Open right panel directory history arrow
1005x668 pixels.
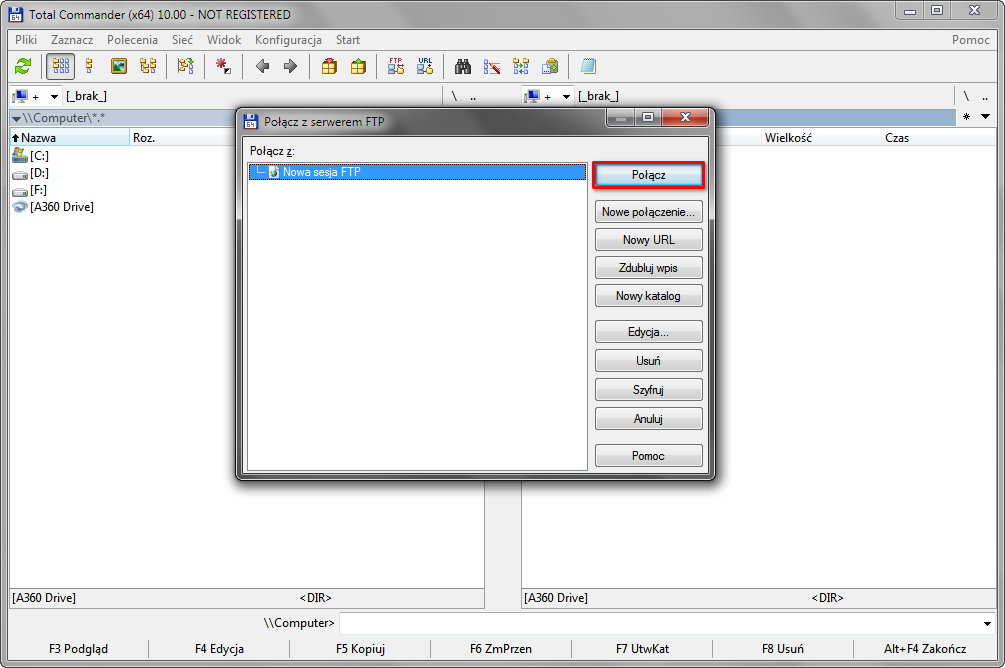(x=986, y=117)
